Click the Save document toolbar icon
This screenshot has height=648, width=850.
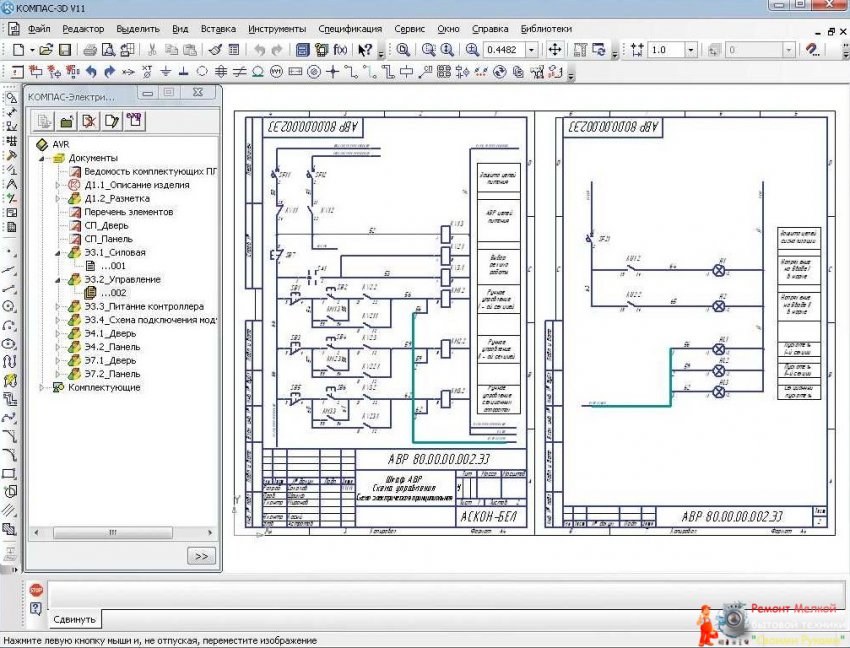pyautogui.click(x=67, y=49)
